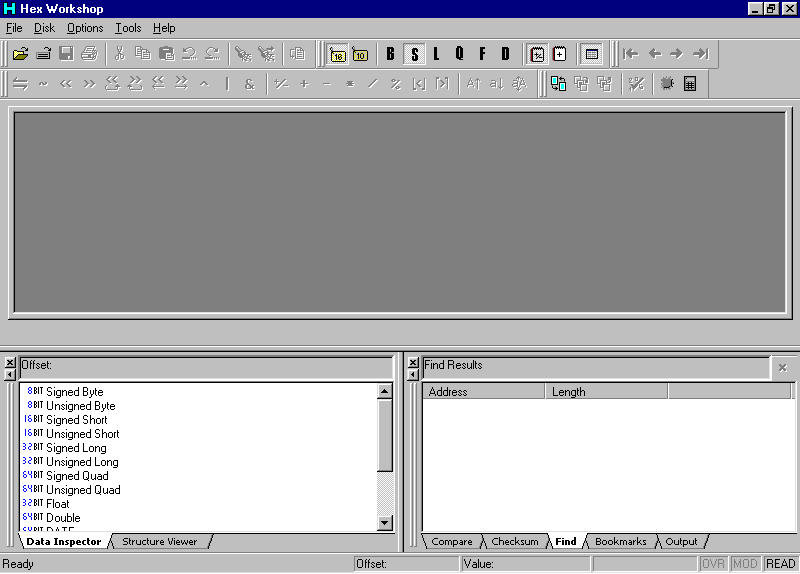Click the tilde Inverse Bits icon
The height and width of the screenshot is (574, 800).
pos(43,84)
